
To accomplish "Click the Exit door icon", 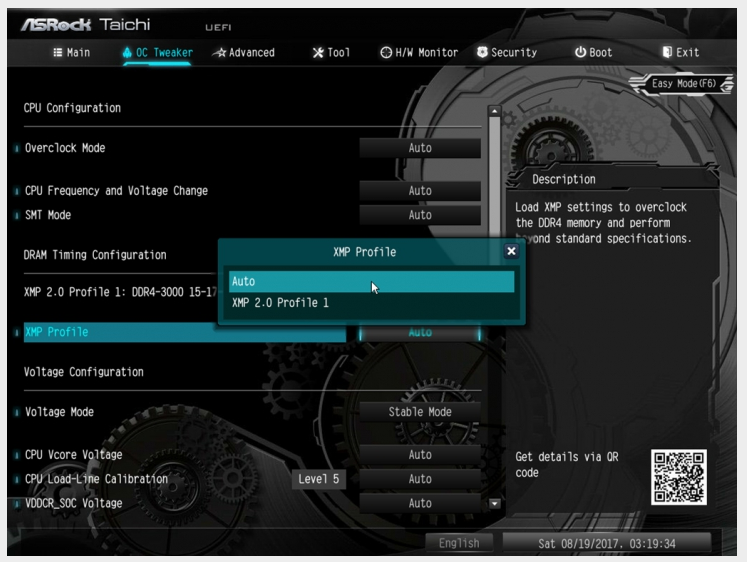I will 667,52.
